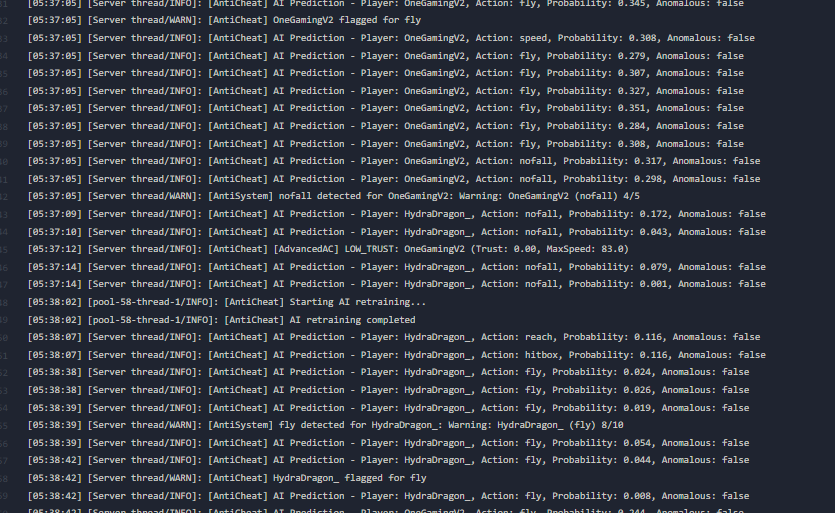Click the HydraDragon_ fly line with Probability 0.008

388,496
